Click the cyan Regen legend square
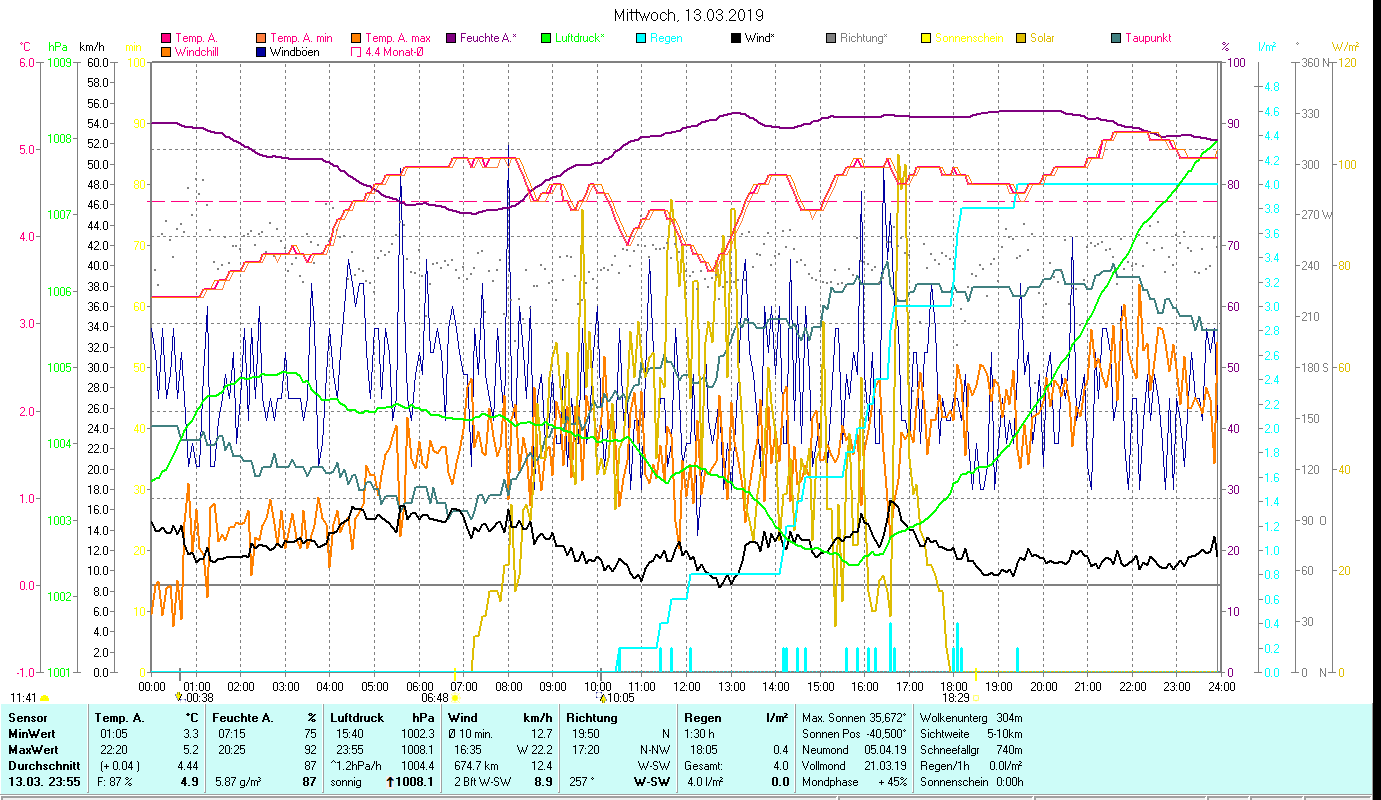 640,38
